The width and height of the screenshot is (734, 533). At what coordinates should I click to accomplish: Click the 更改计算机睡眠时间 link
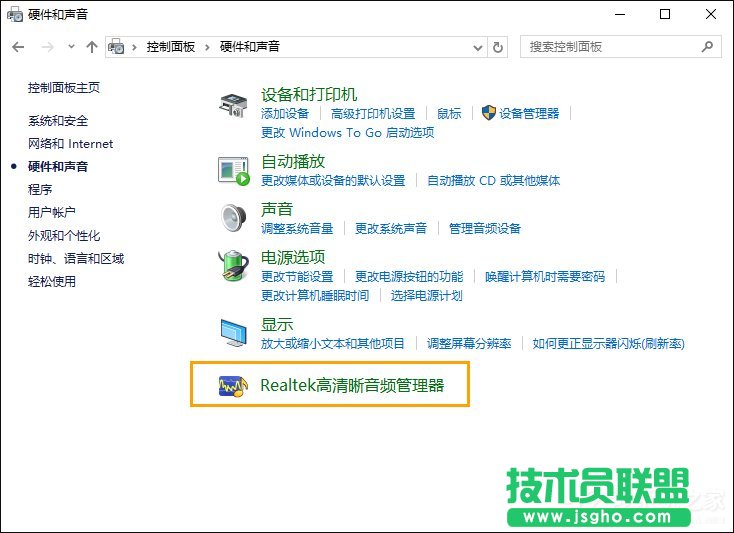point(315,296)
